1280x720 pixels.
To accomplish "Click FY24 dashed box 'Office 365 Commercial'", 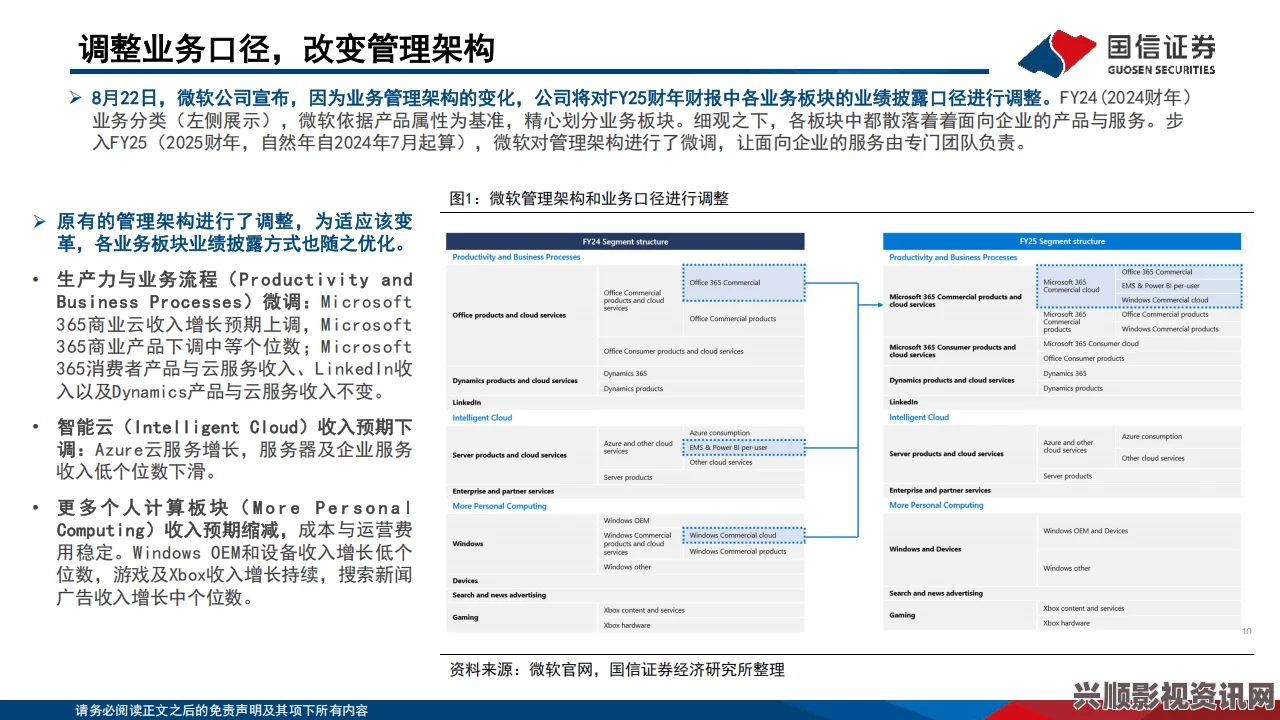I will click(x=744, y=283).
